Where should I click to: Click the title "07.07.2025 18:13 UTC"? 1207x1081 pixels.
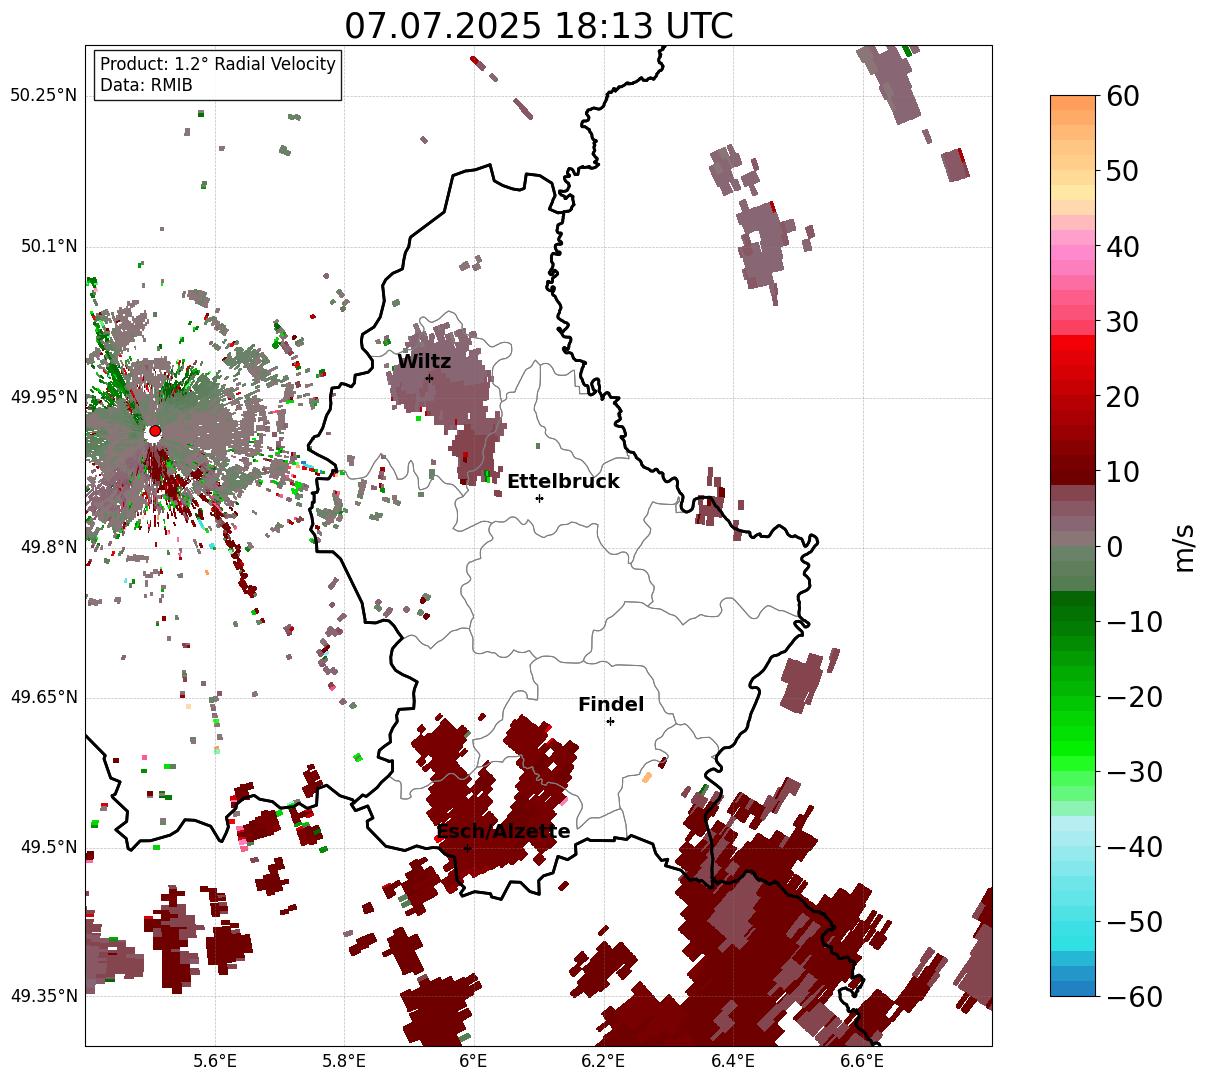click(538, 26)
